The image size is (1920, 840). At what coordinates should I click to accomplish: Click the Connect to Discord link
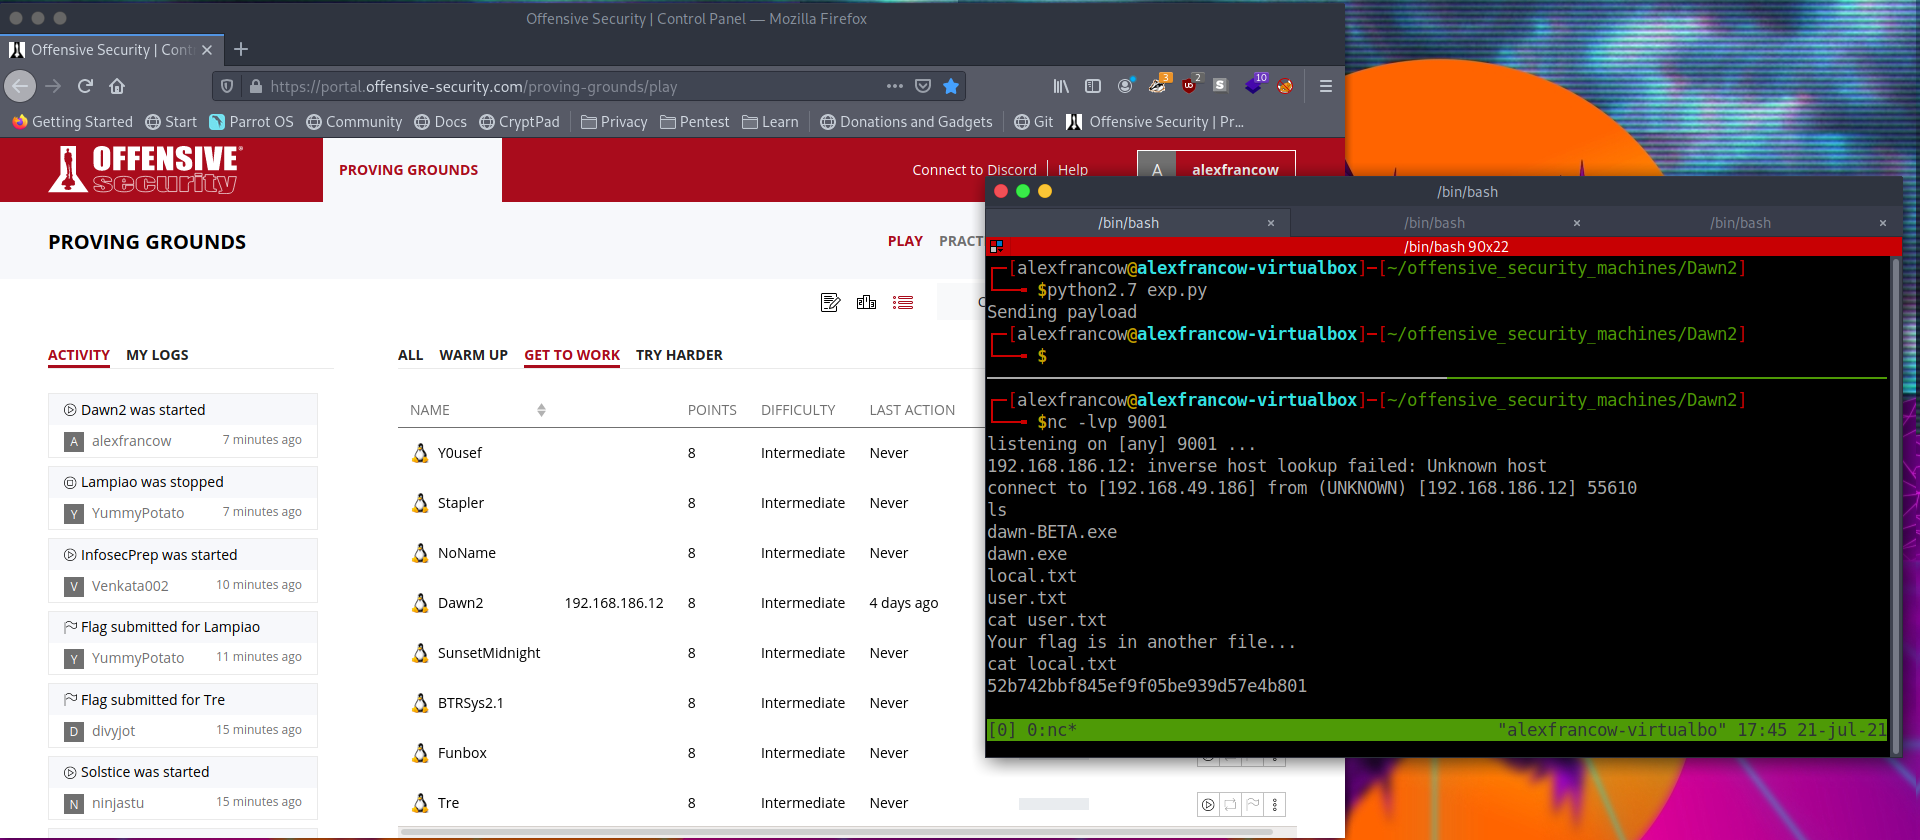pos(974,170)
